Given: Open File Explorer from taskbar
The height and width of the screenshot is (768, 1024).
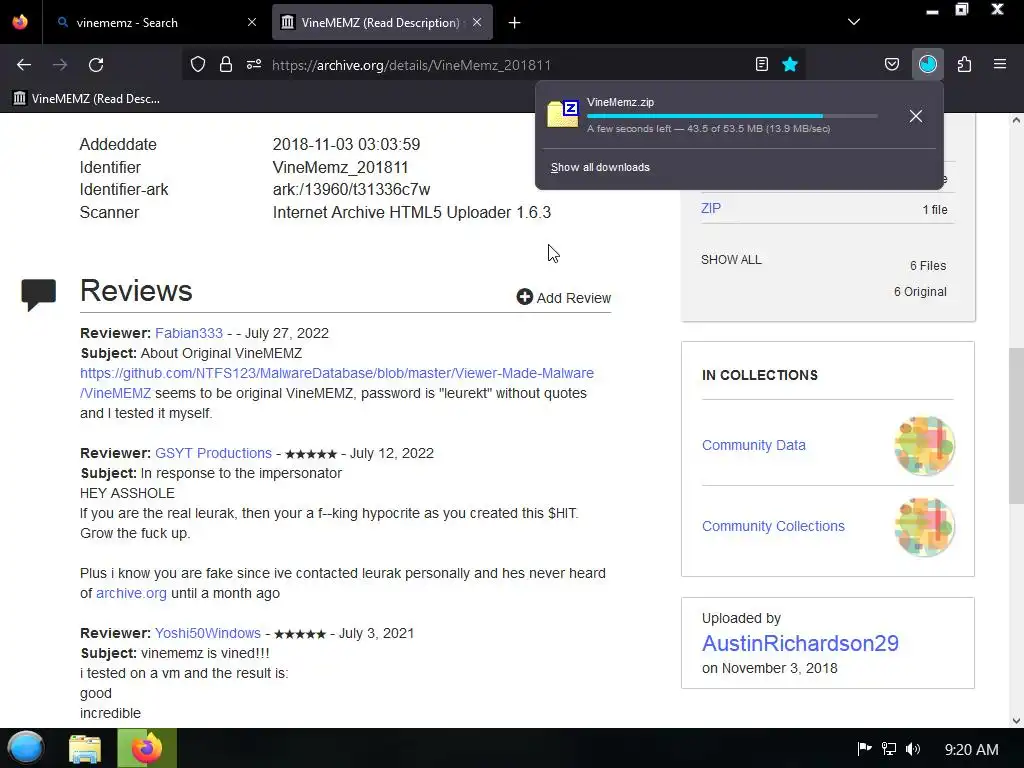Looking at the screenshot, I should (86, 748).
